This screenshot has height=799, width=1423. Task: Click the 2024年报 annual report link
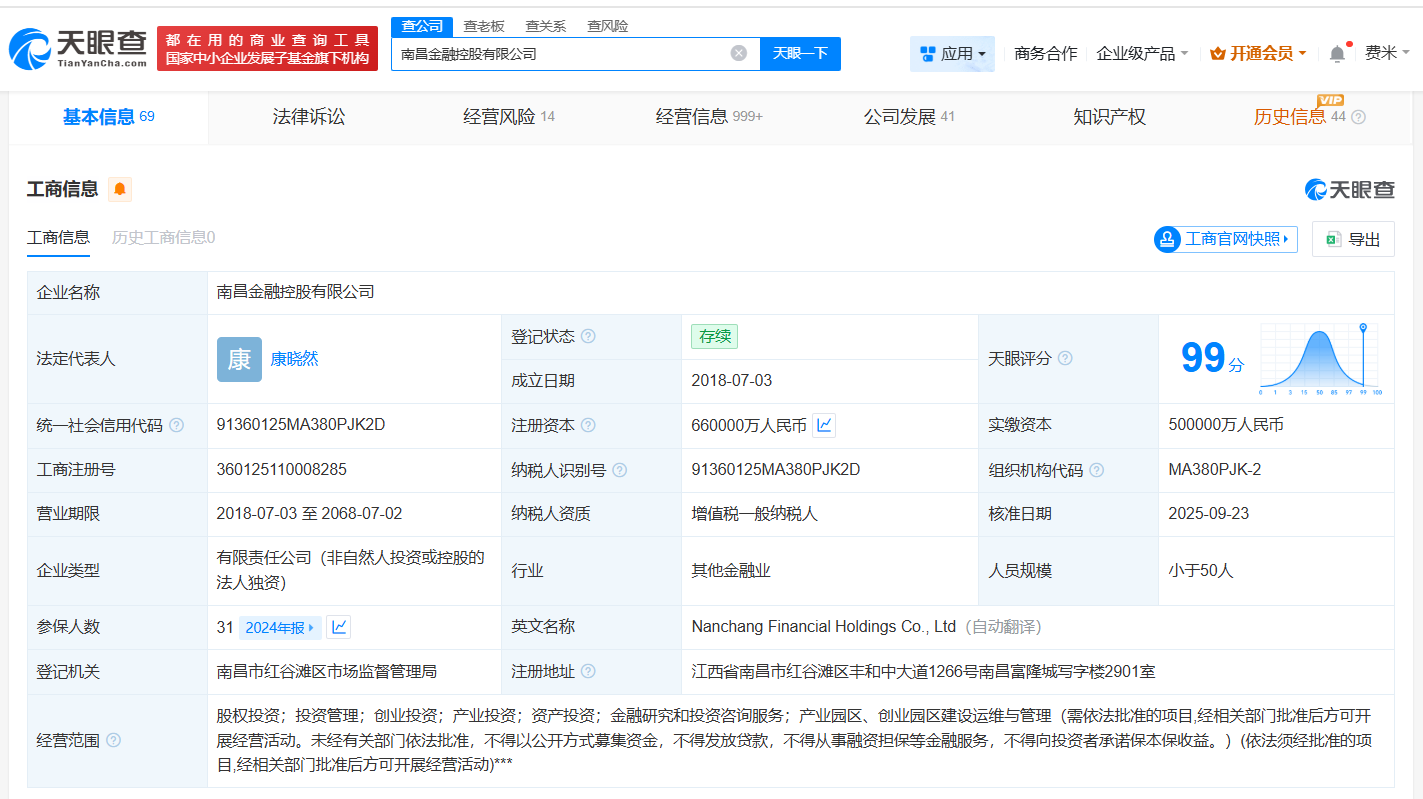tap(280, 626)
